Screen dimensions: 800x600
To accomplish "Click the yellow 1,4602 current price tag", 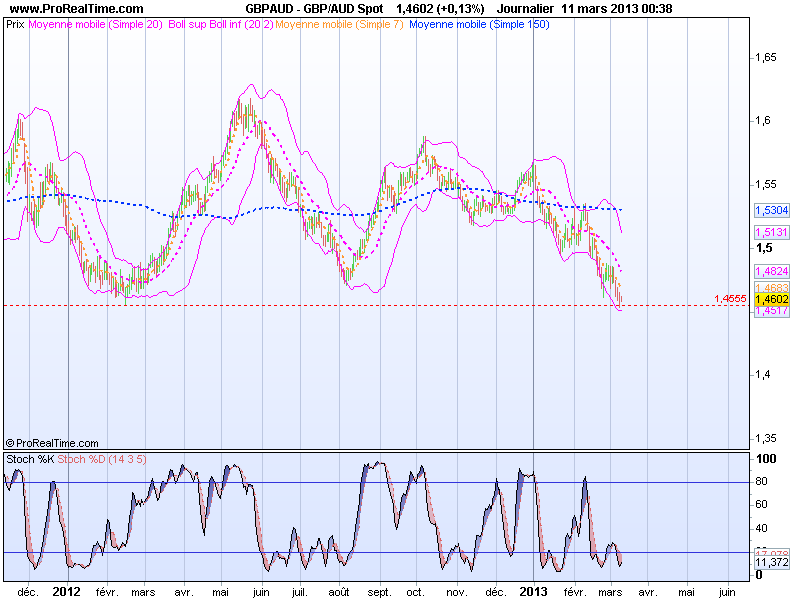I will [772, 299].
